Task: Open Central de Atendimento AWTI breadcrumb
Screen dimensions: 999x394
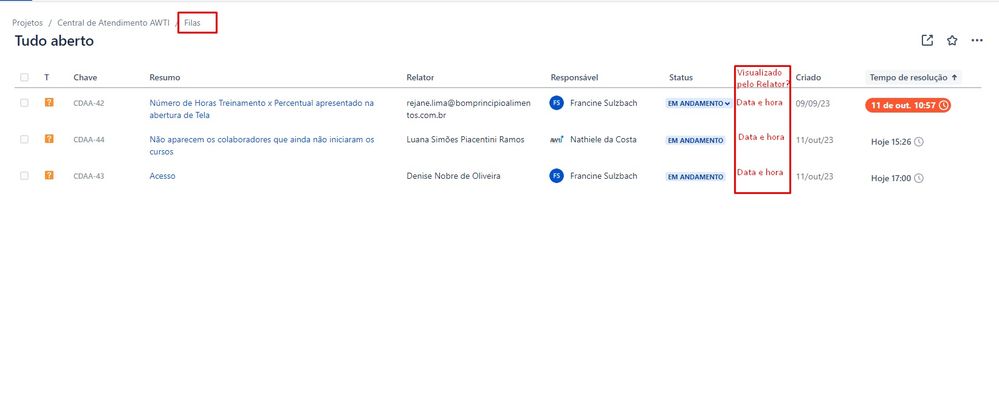Action: (x=113, y=22)
